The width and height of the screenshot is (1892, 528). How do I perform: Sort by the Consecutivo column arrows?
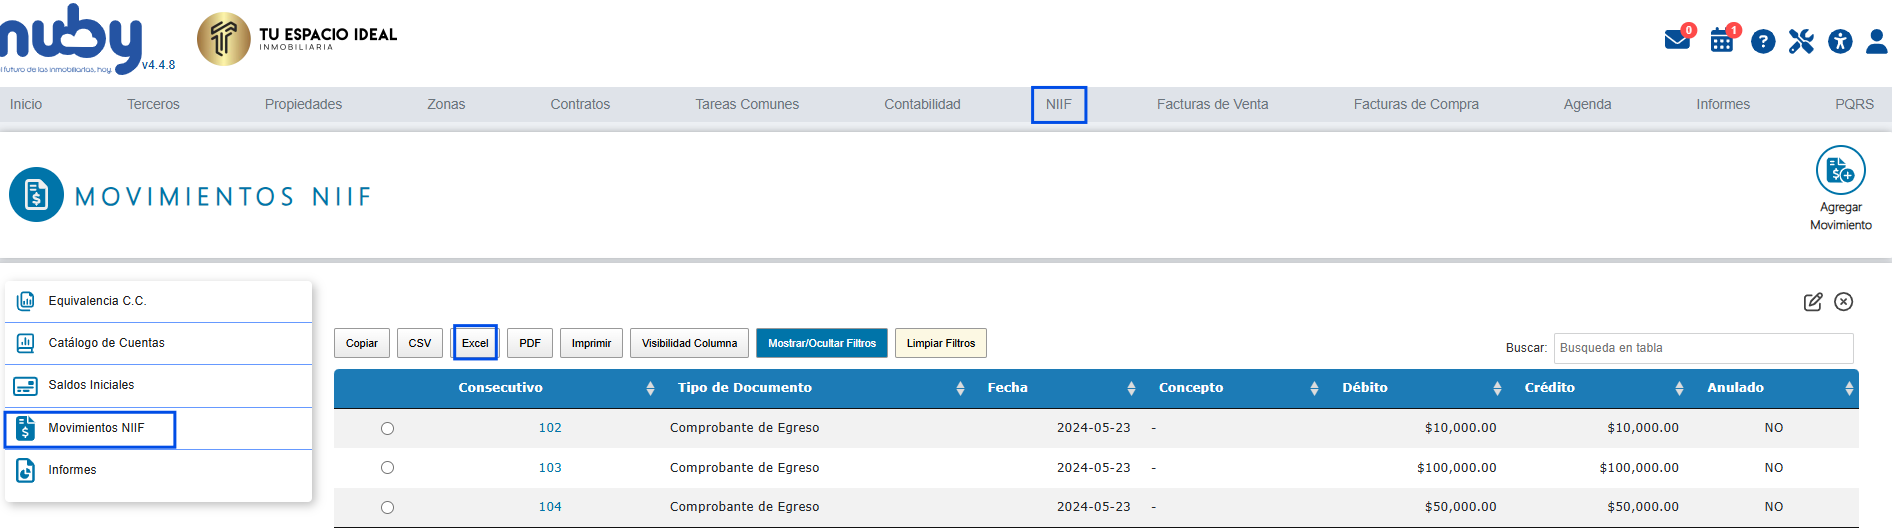650,388
